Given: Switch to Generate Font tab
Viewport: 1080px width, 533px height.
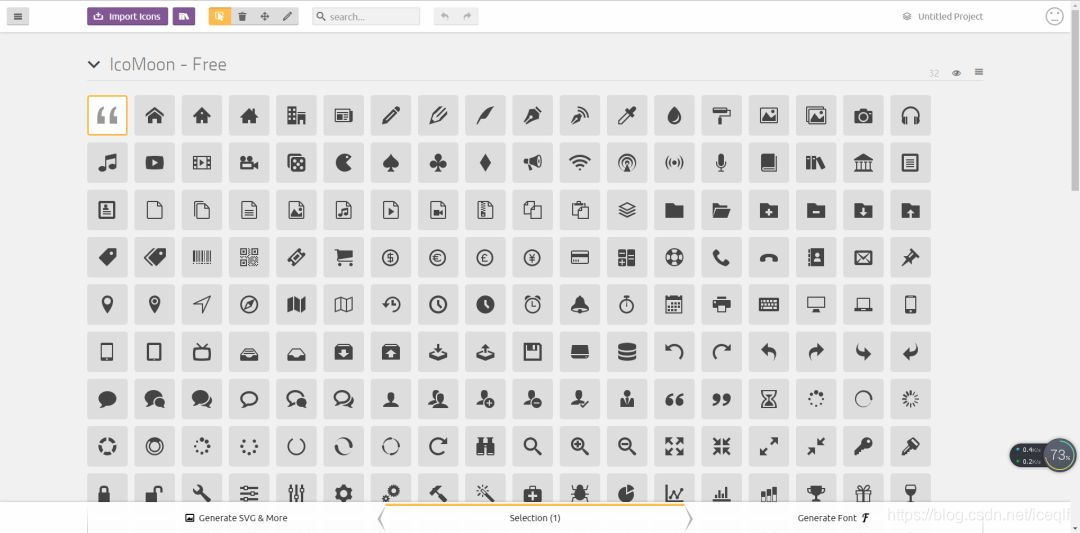Looking at the screenshot, I should (x=833, y=518).
